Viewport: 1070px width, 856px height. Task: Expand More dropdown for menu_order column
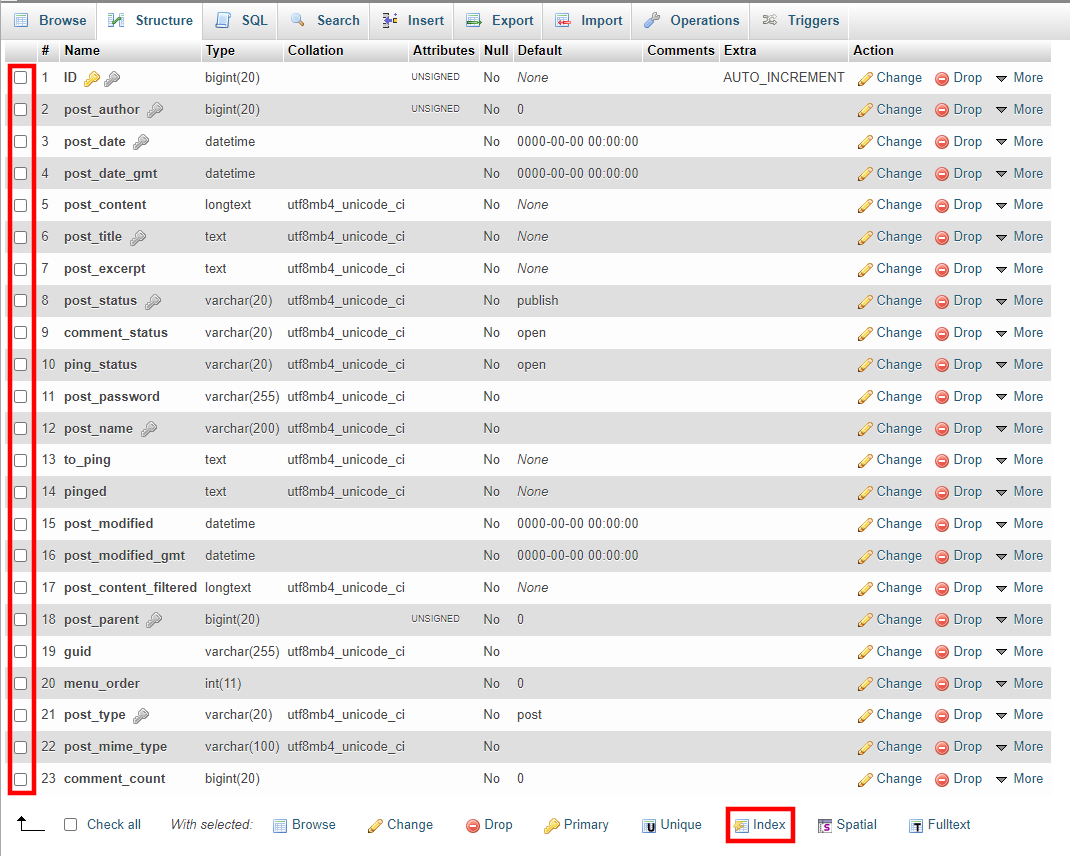coord(1020,683)
